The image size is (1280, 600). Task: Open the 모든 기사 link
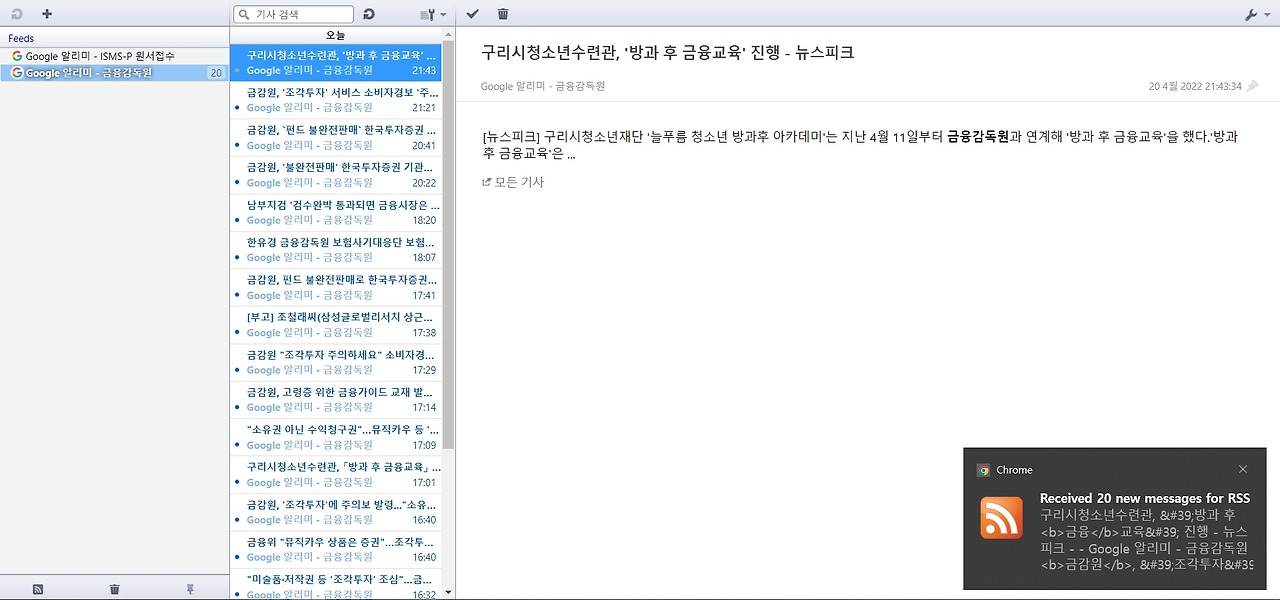510,181
